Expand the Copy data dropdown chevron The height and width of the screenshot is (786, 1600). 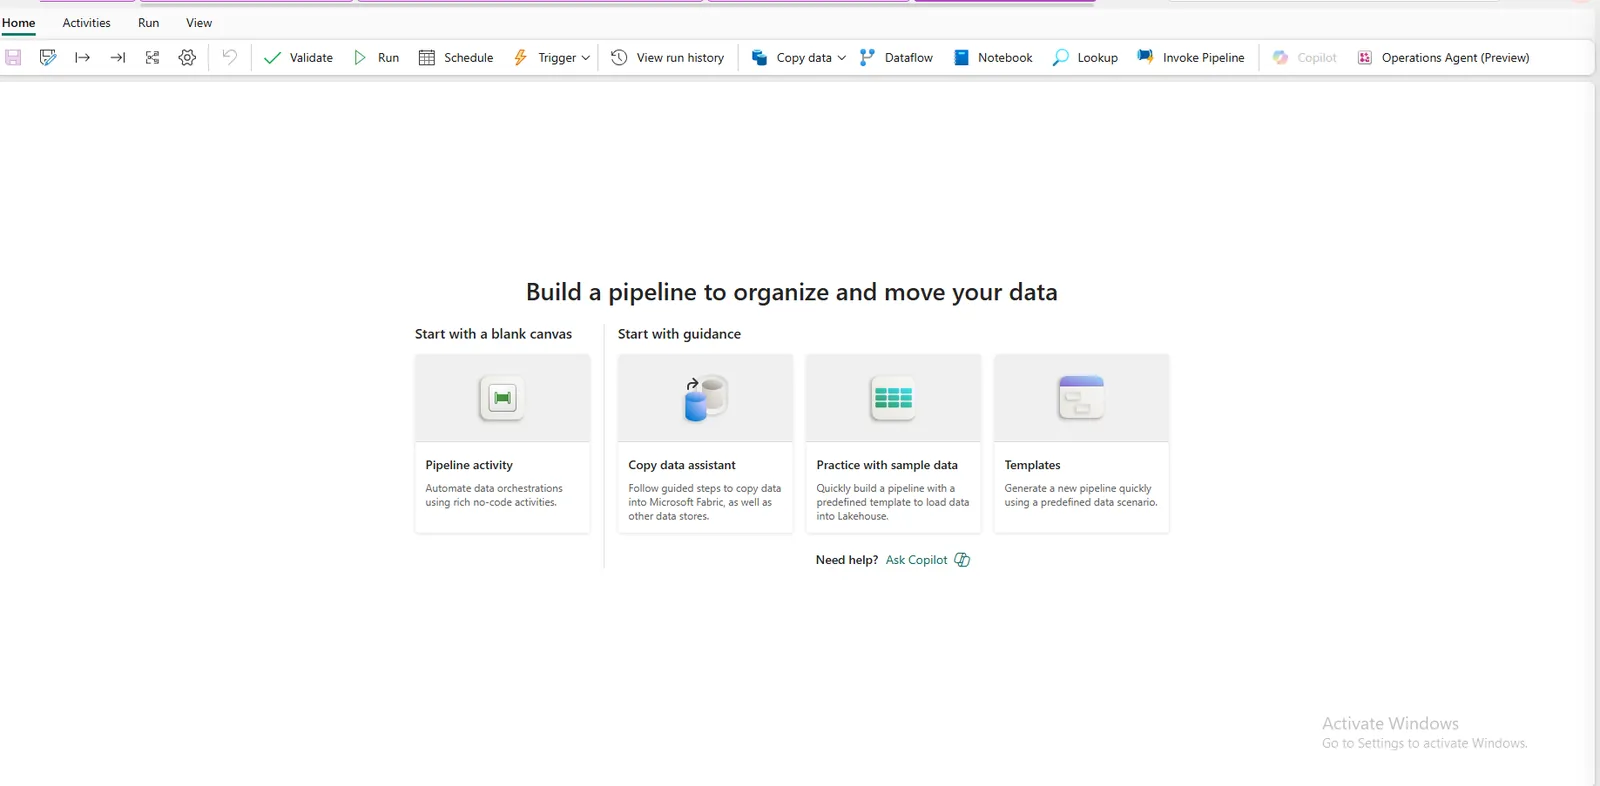click(841, 58)
